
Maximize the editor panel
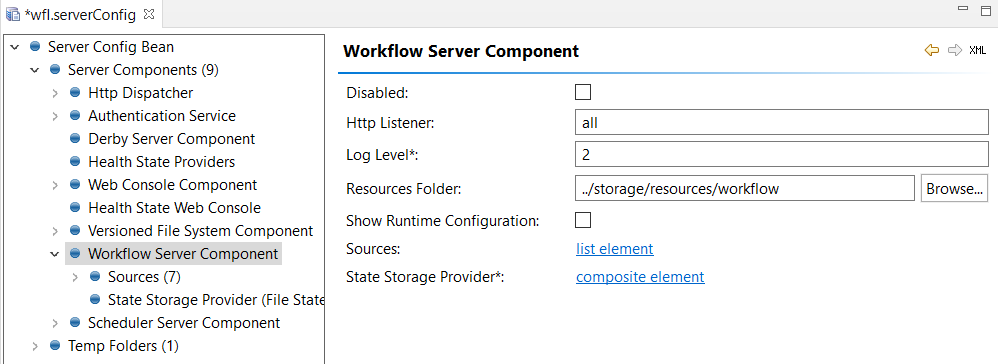(x=986, y=10)
